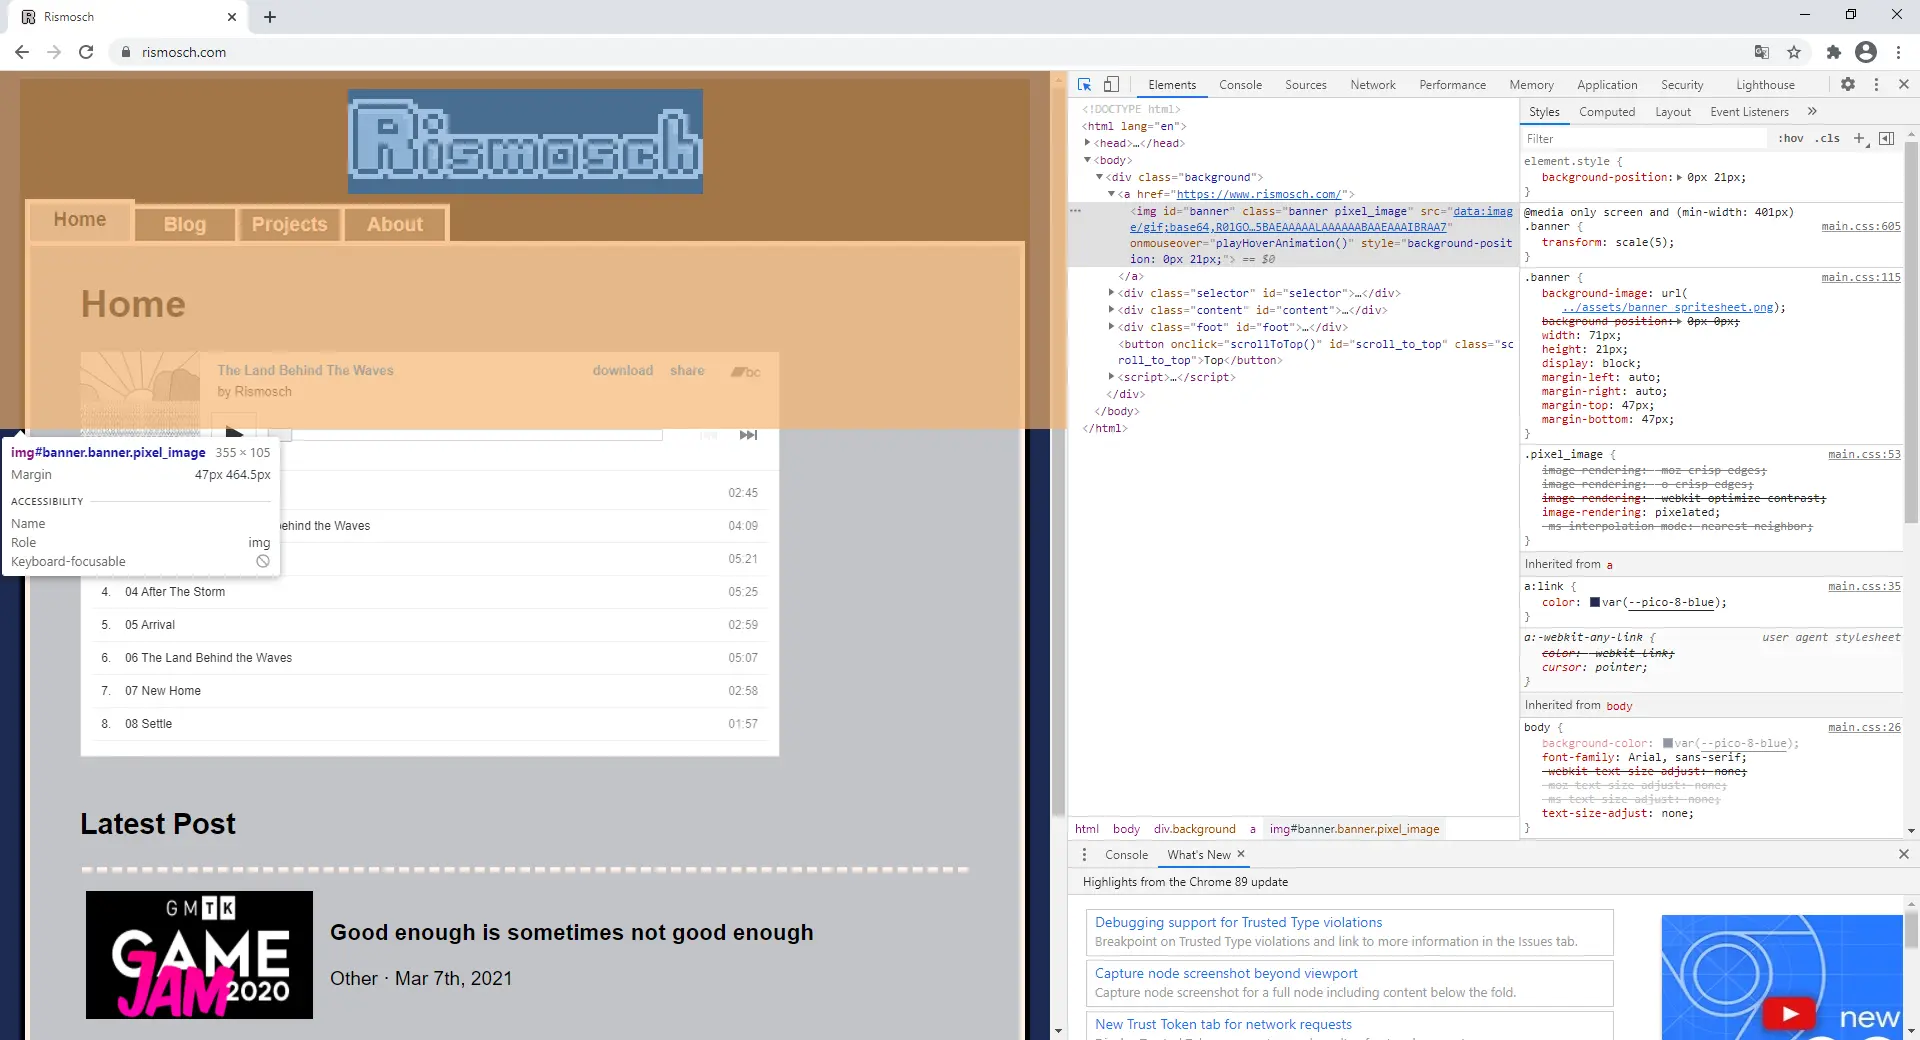
Task: Close the What's New drawer tab
Action: (x=1241, y=854)
